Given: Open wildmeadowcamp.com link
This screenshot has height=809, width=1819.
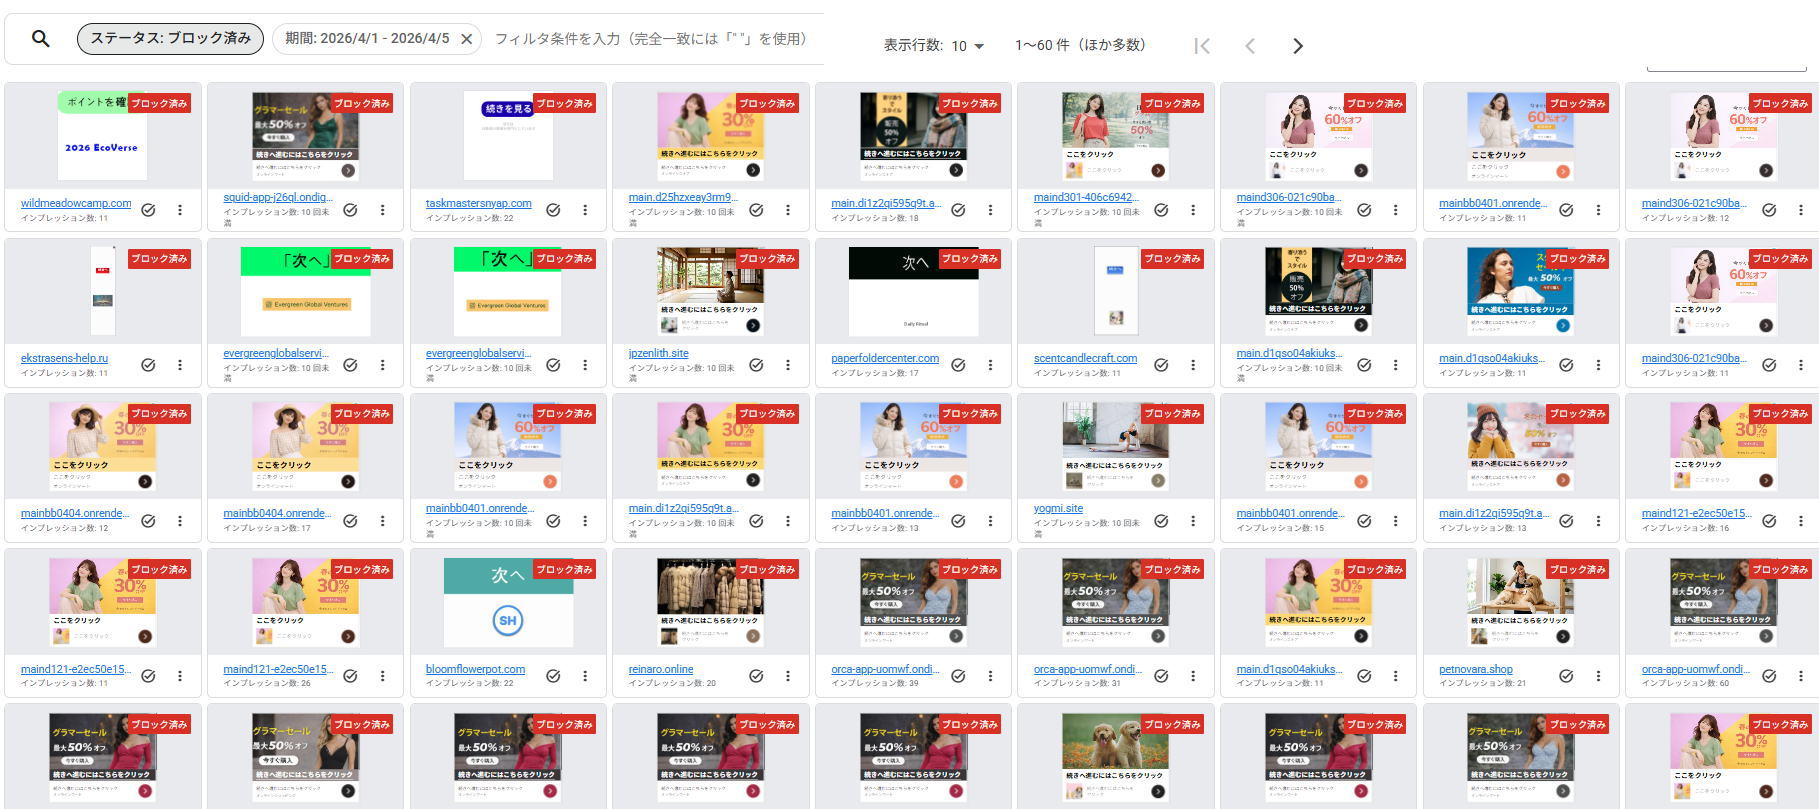Looking at the screenshot, I should tap(76, 203).
